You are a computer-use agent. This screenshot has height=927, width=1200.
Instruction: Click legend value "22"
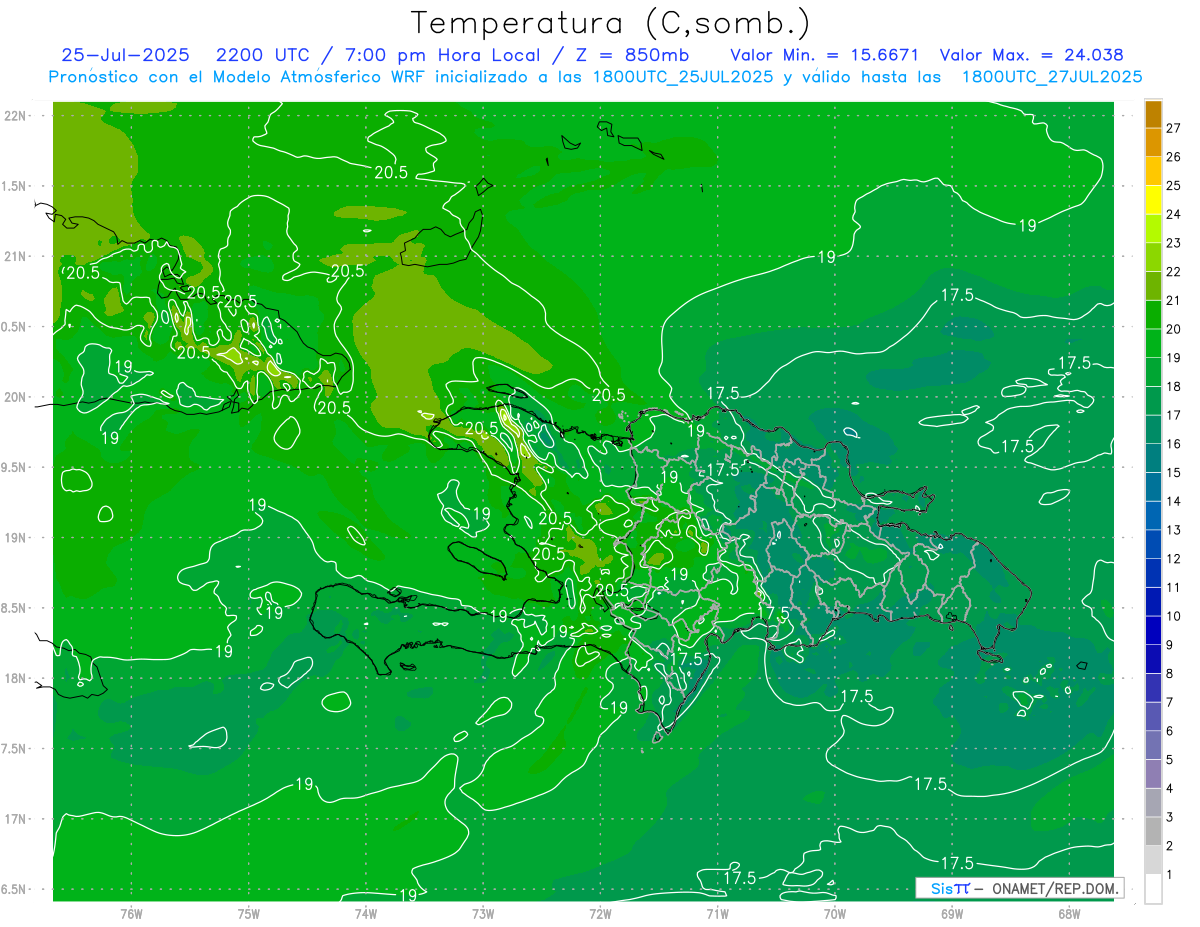coord(1173,272)
